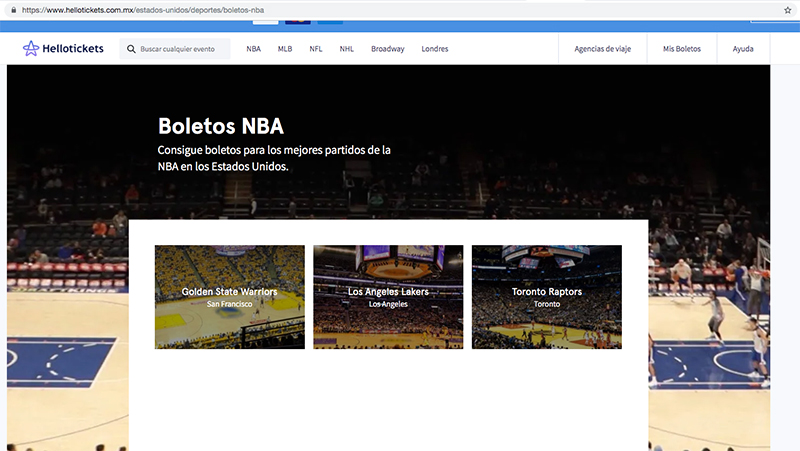Select the Toronto Raptors card

[x=546, y=297]
